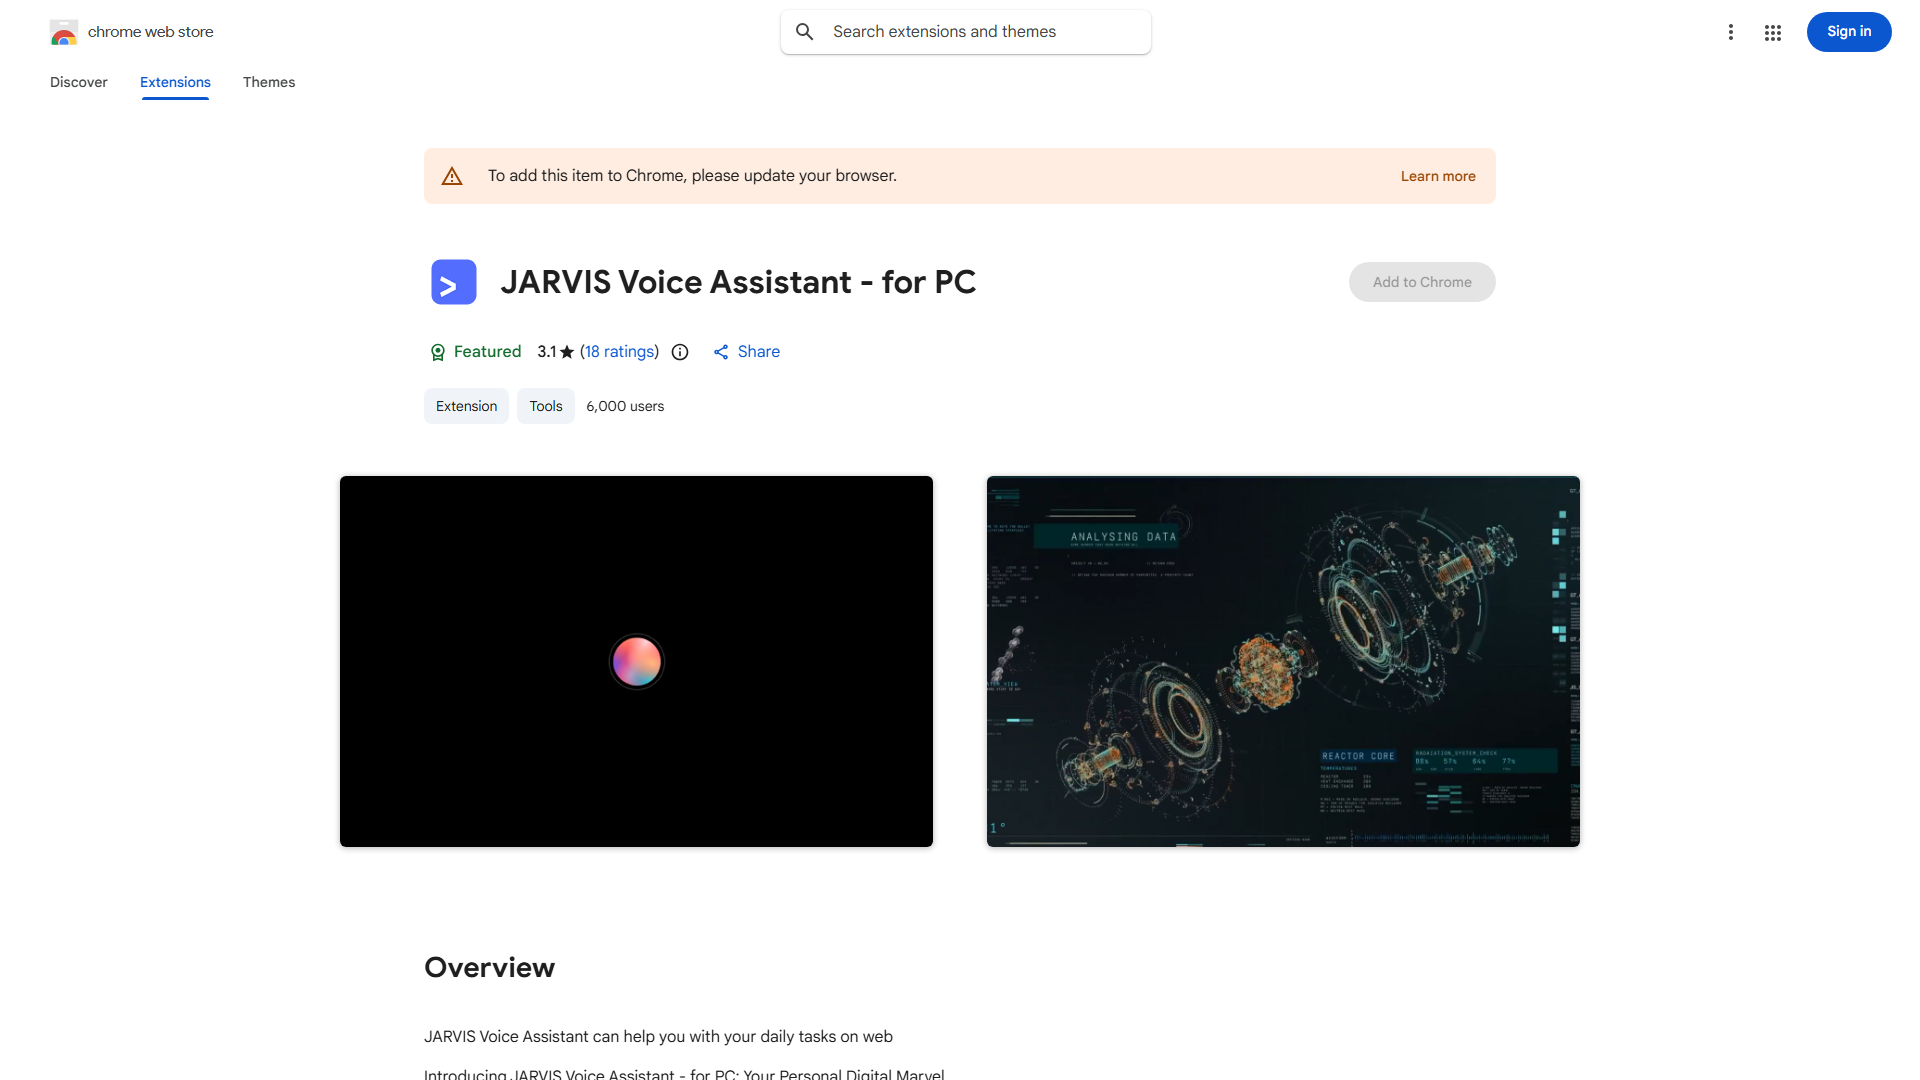Click the warning triangle in the notice banner

(452, 175)
